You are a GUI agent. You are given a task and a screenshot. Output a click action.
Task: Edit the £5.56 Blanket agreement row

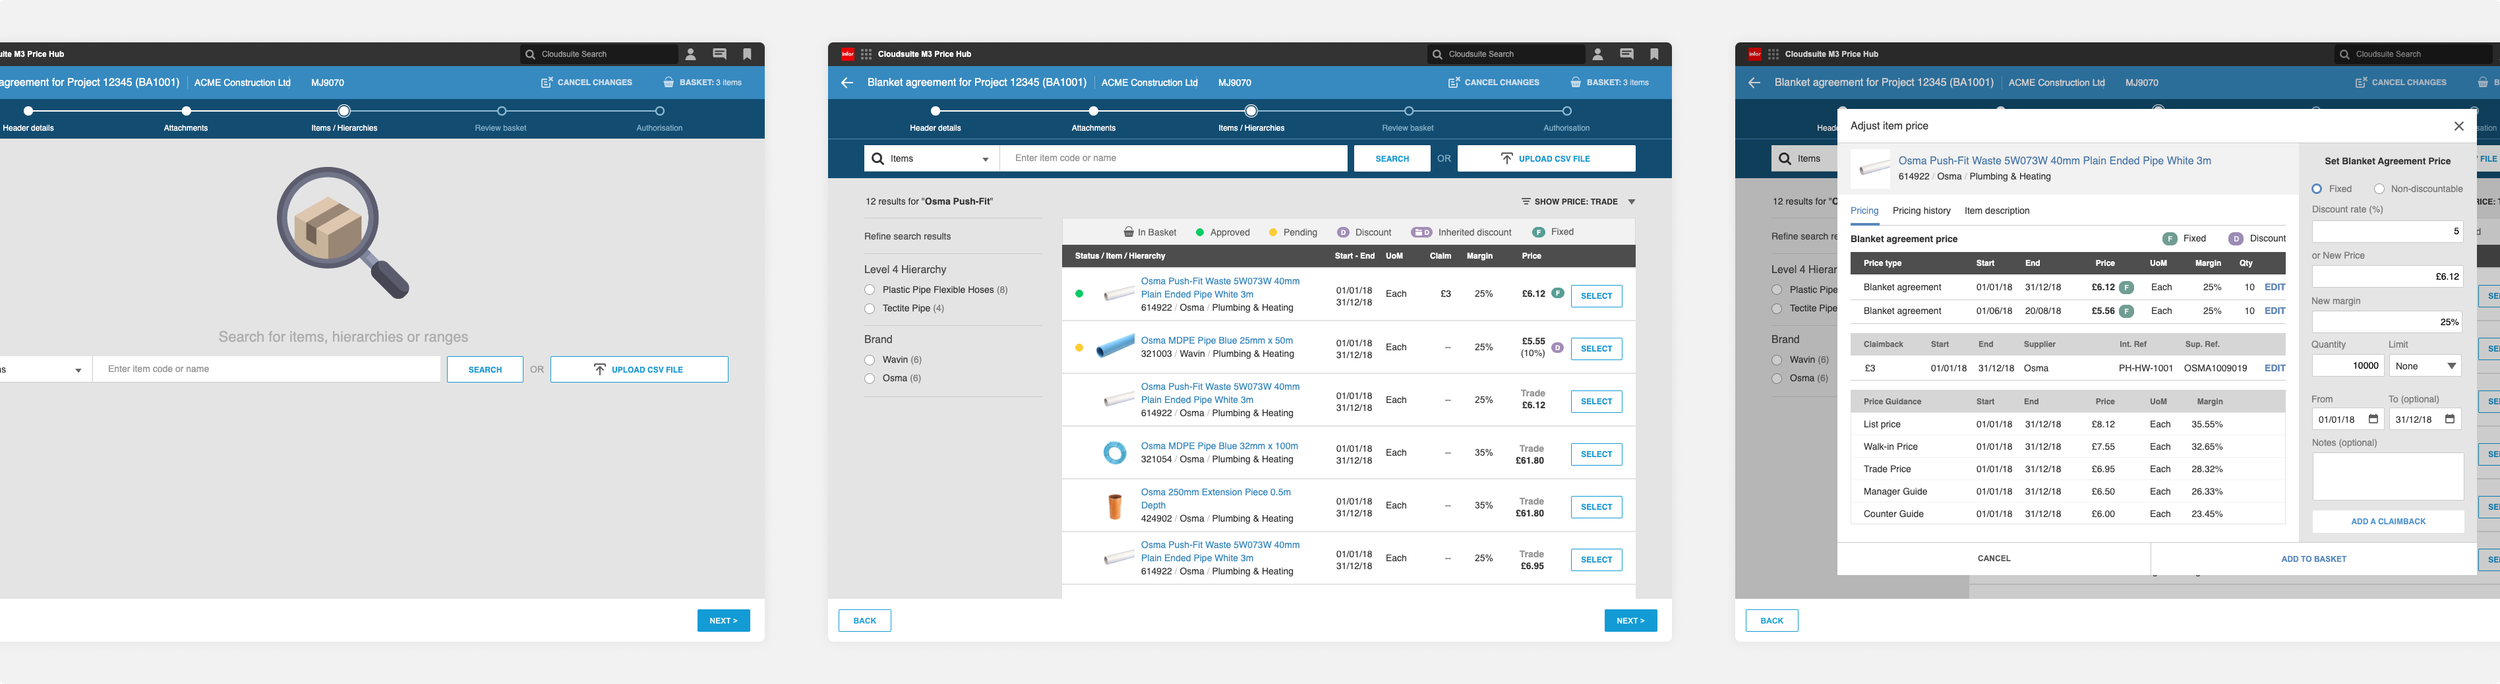pyautogui.click(x=2275, y=311)
